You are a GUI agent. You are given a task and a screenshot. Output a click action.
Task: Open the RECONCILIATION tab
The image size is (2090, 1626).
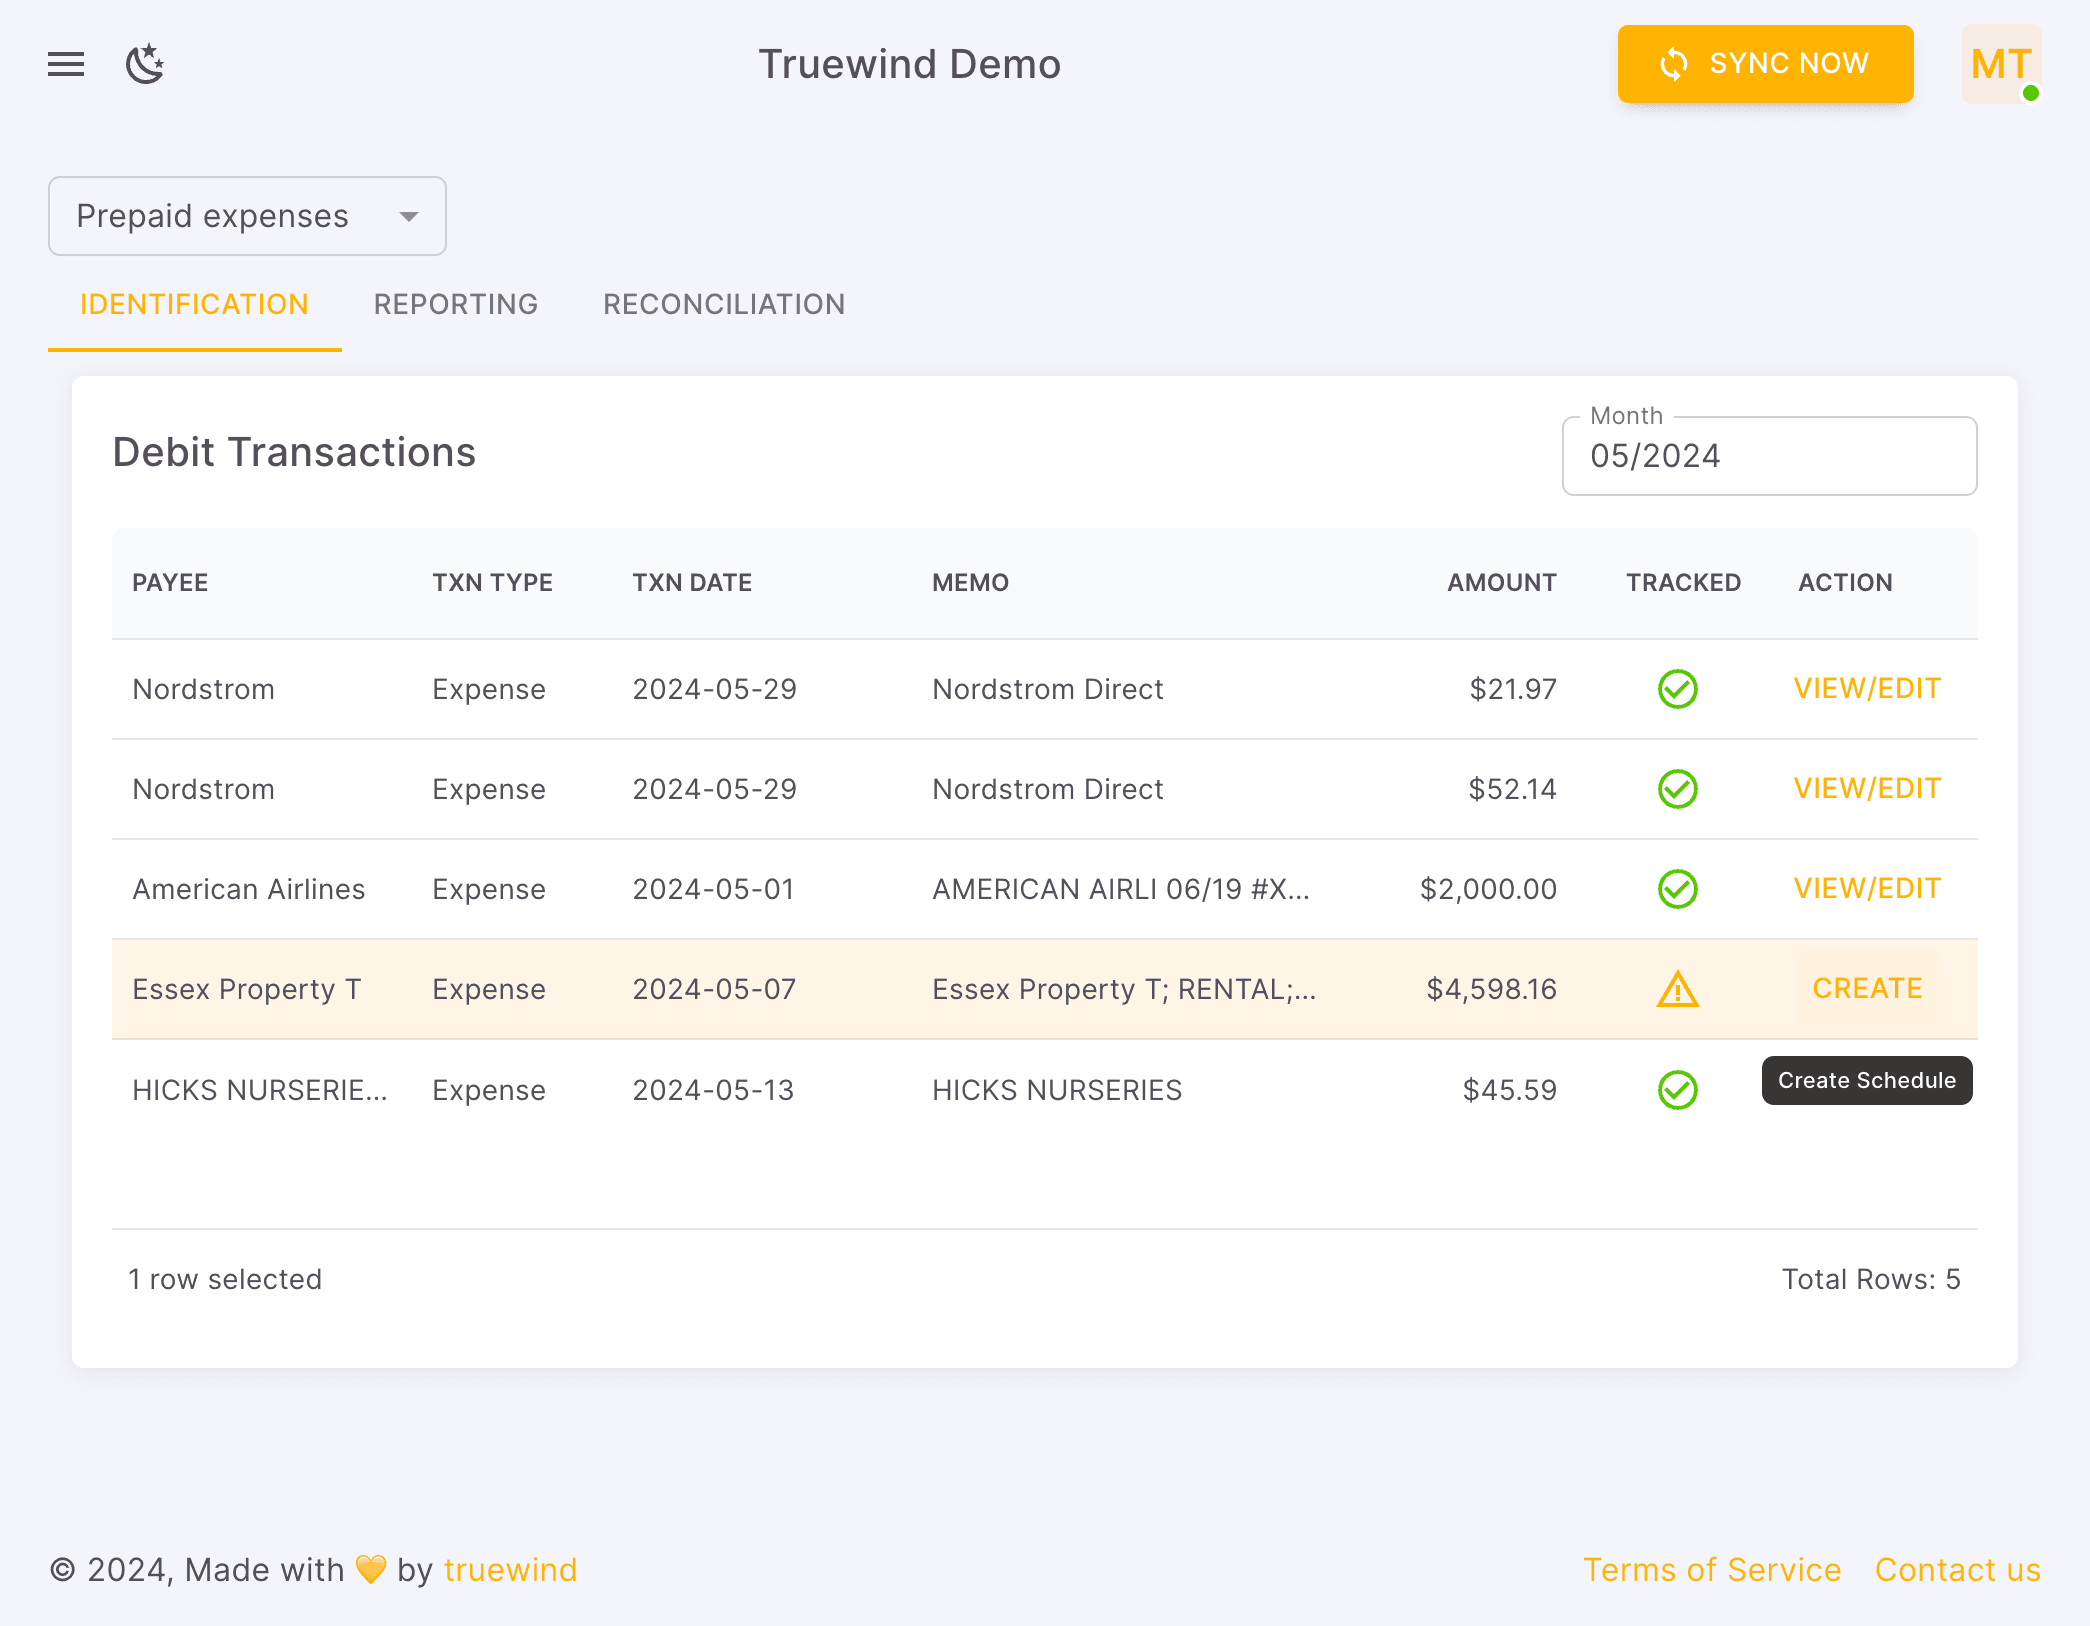point(723,304)
